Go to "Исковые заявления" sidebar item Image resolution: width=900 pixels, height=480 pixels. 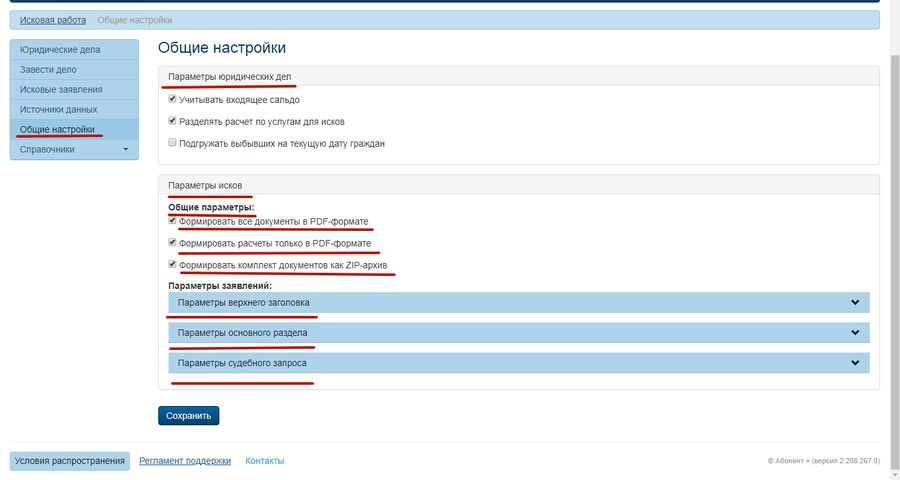[74, 90]
